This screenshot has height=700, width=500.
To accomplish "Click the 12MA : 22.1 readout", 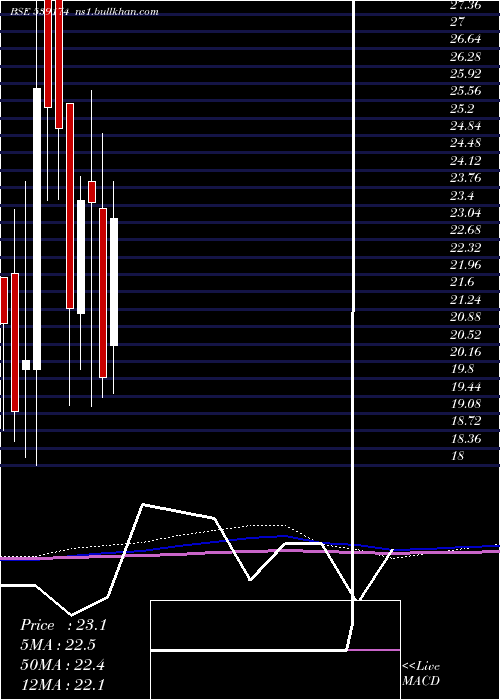I will (62, 684).
